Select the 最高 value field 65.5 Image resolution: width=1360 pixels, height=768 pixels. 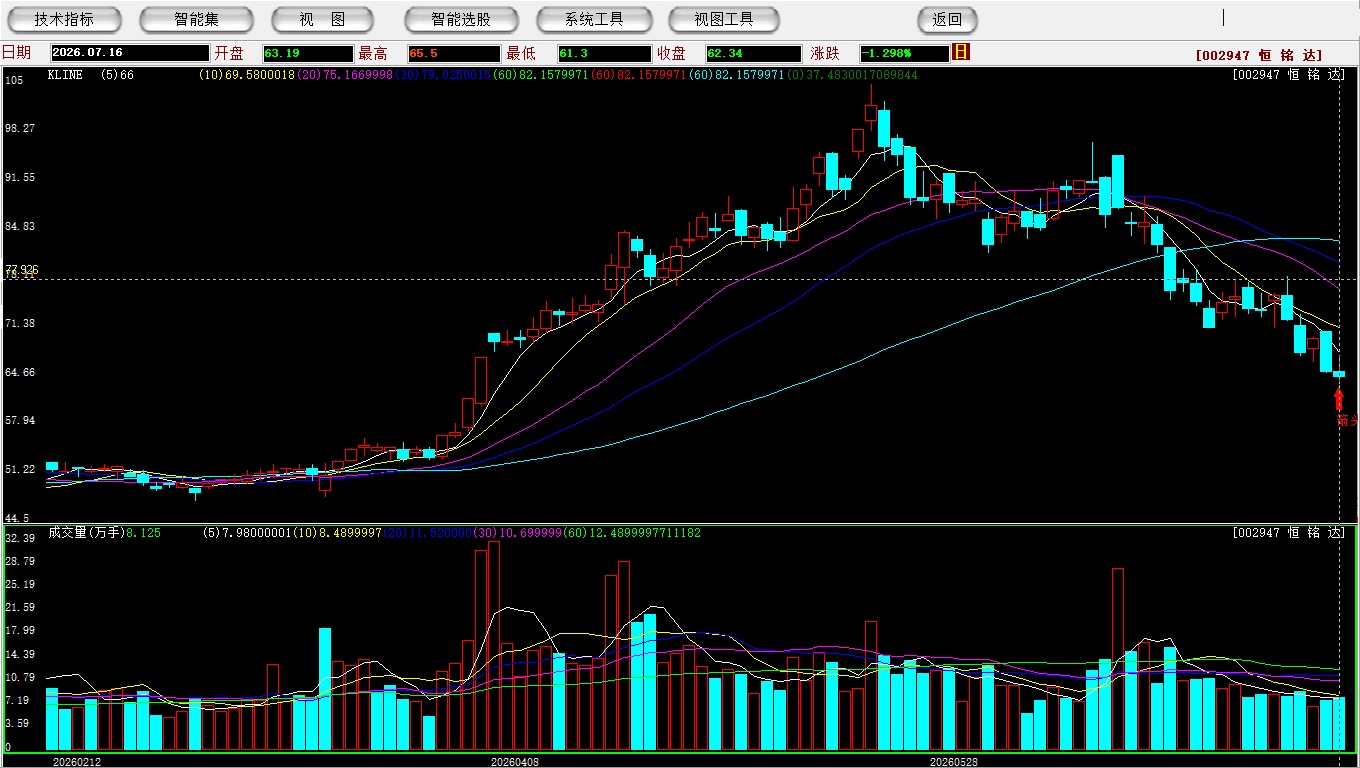[453, 53]
